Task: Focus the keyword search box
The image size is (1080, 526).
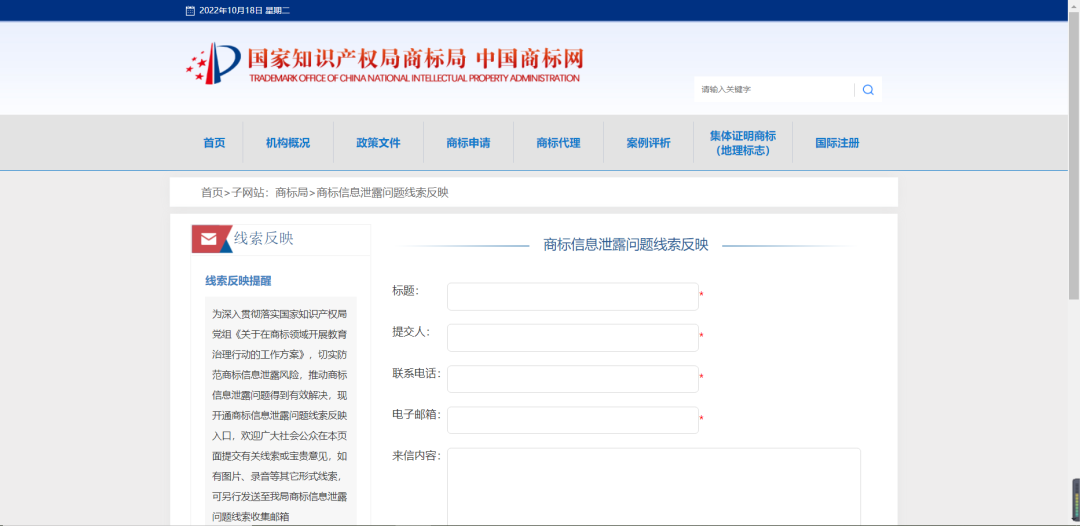Action: (773, 90)
